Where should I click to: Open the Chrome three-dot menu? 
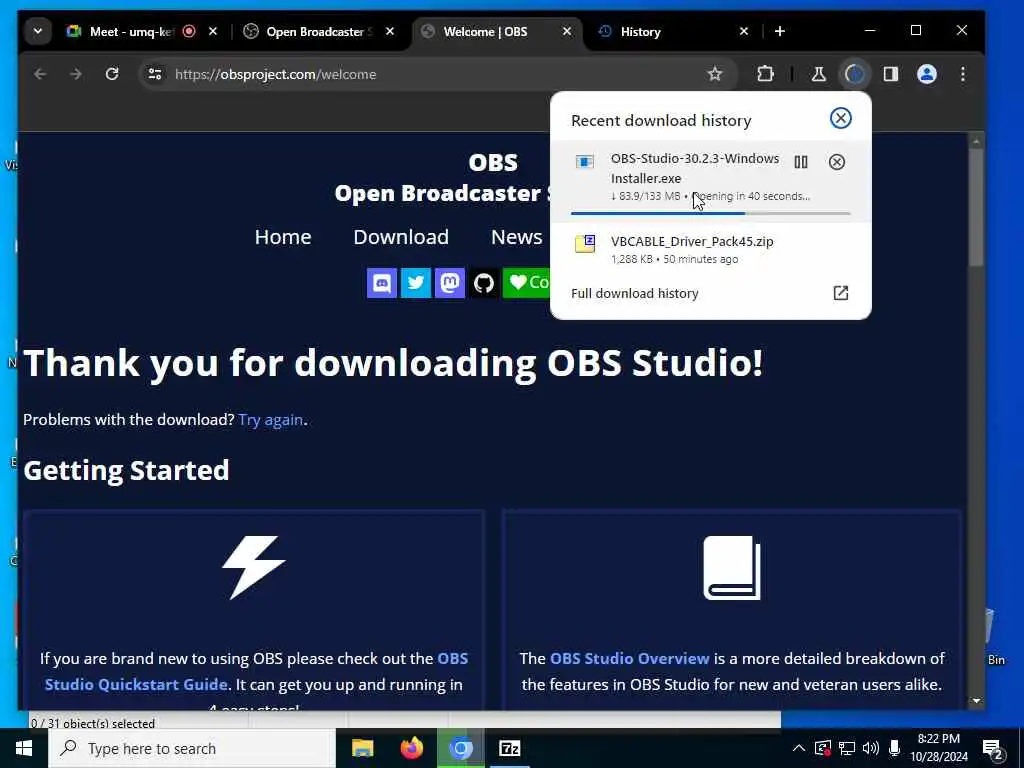coord(963,74)
